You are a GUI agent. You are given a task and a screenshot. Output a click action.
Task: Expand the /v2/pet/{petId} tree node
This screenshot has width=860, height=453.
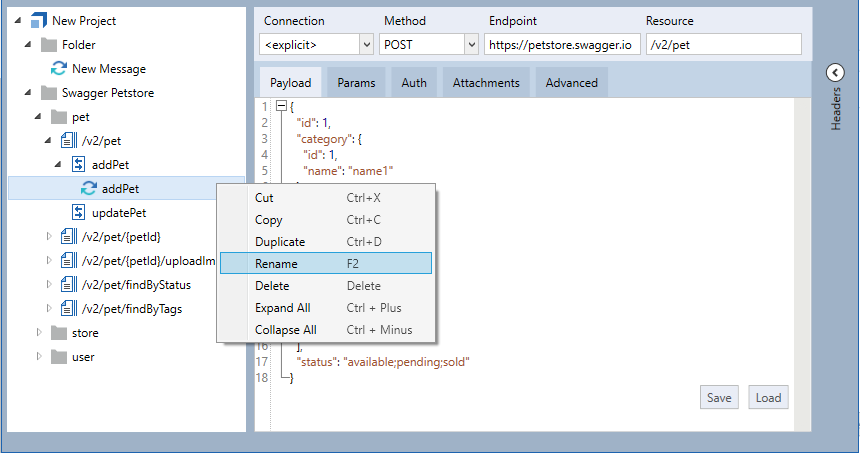coord(51,237)
